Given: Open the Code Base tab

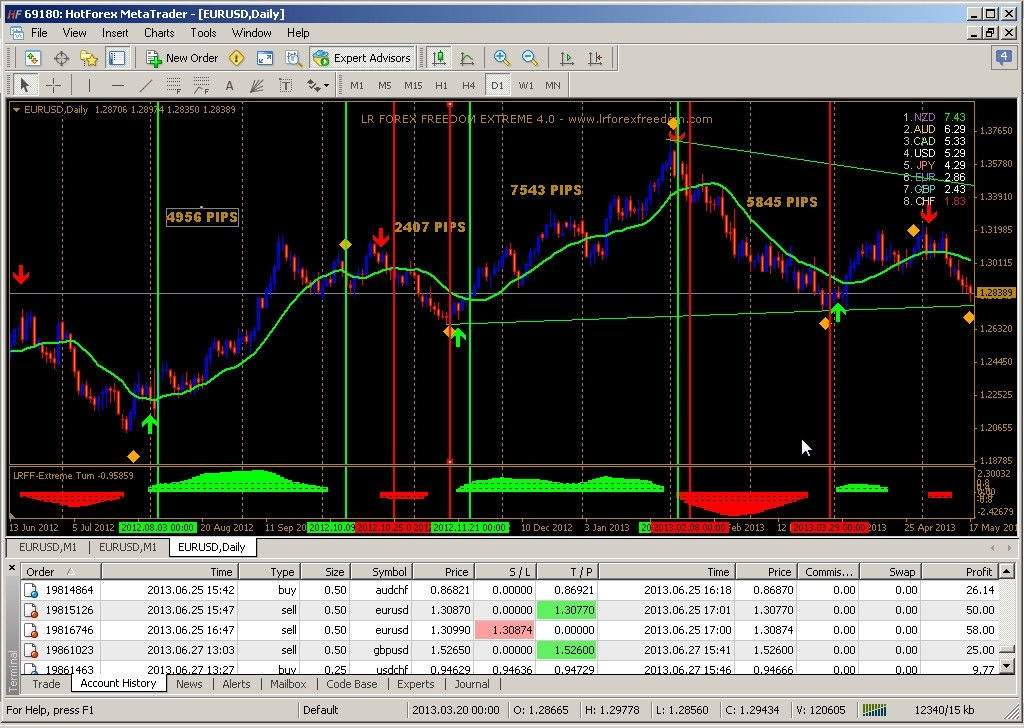Looking at the screenshot, I should coord(351,684).
